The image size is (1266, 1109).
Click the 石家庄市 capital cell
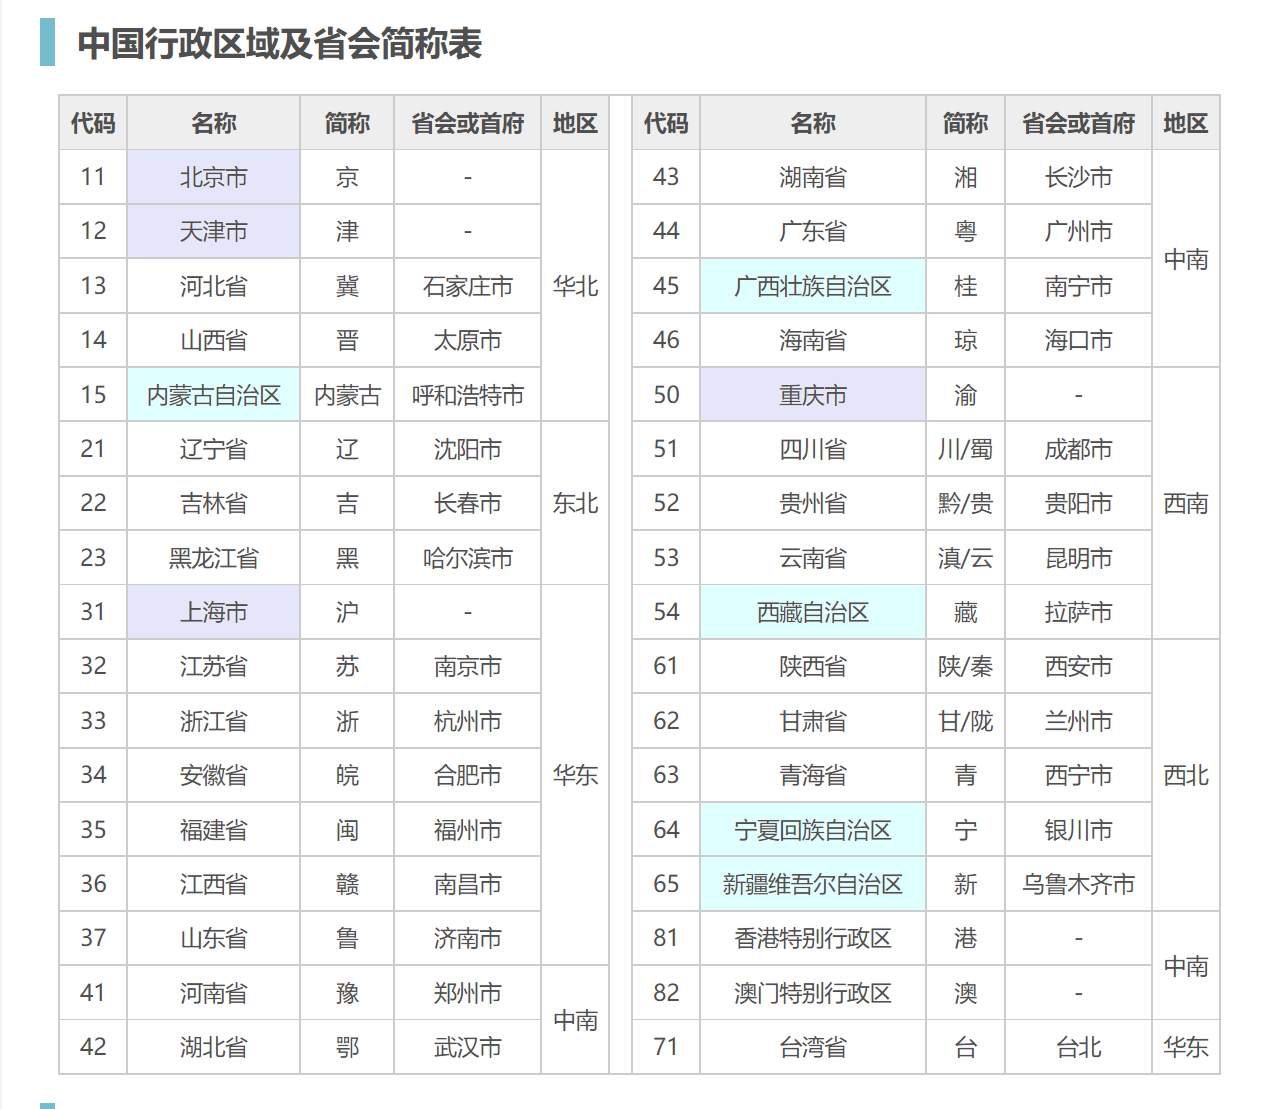coord(467,286)
